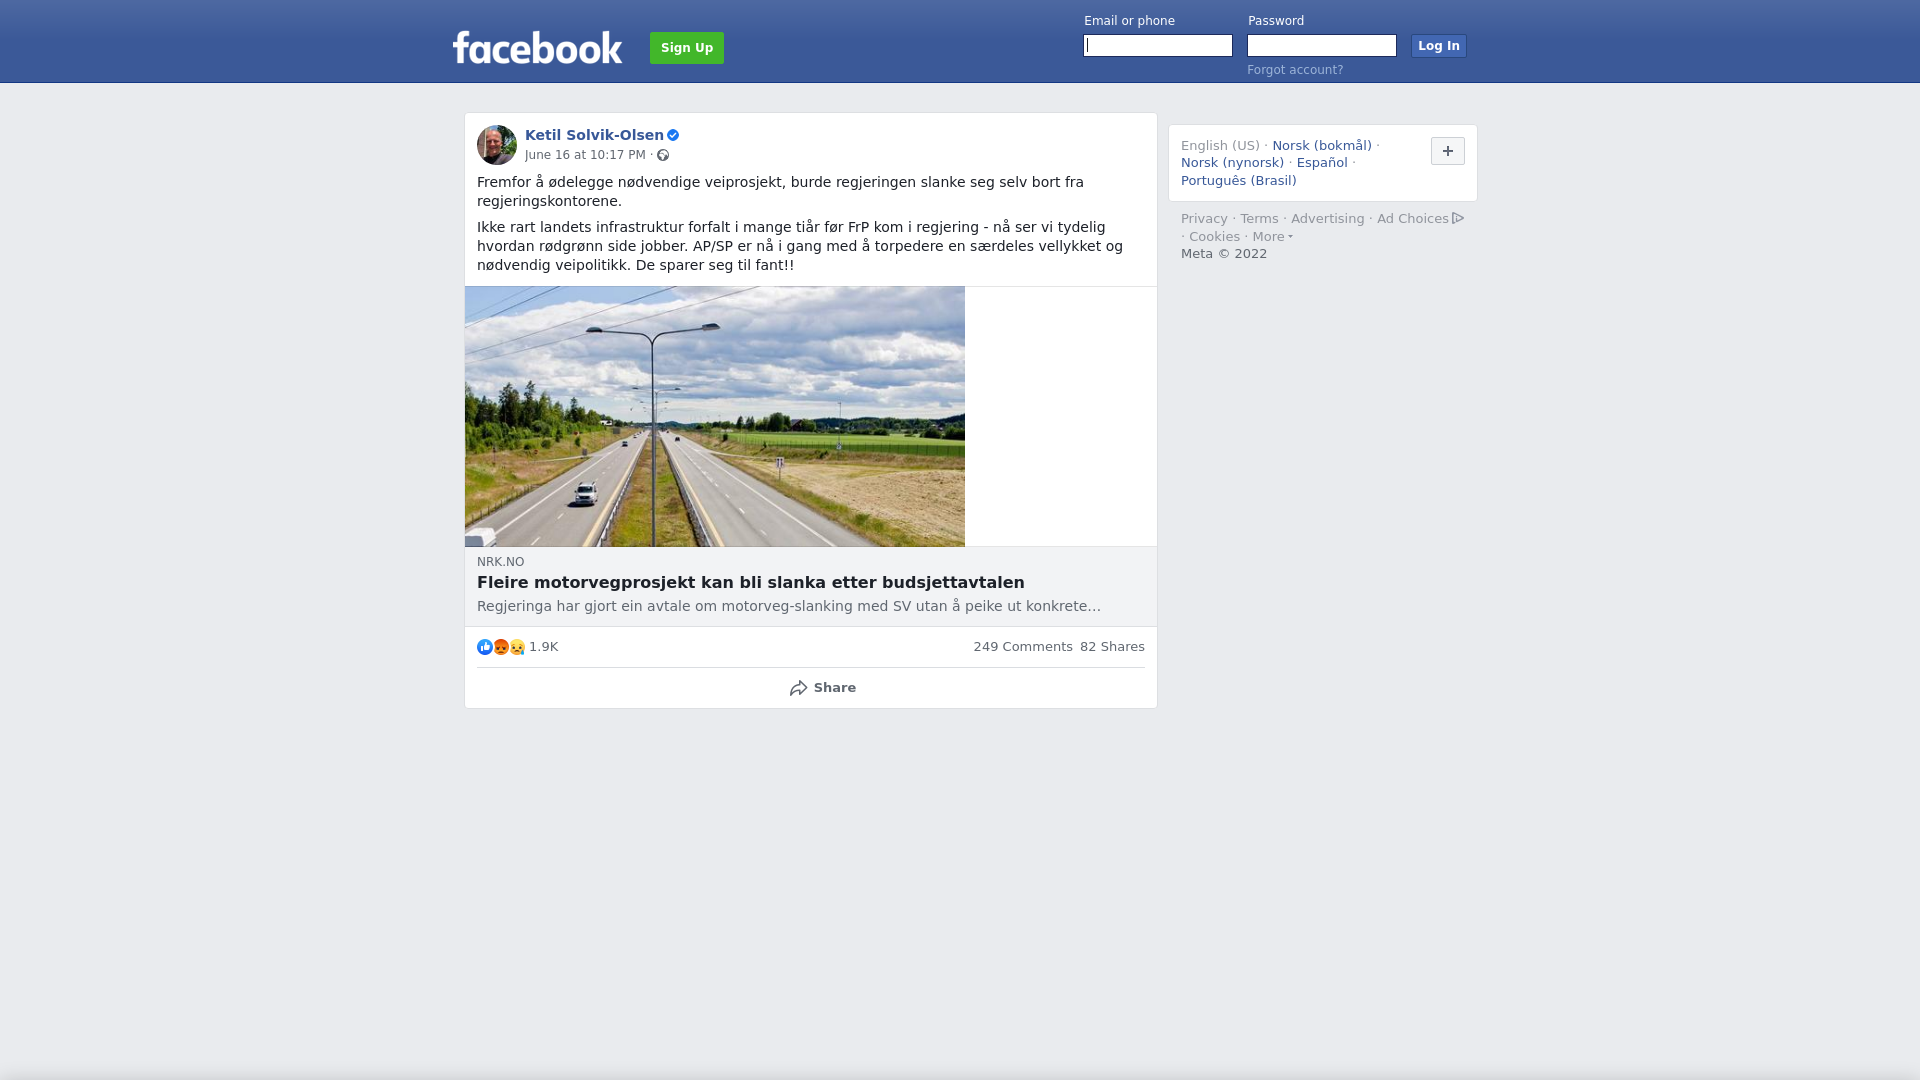The height and width of the screenshot is (1080, 1920).
Task: Focus the Email or phone field
Action: pos(1158,46)
